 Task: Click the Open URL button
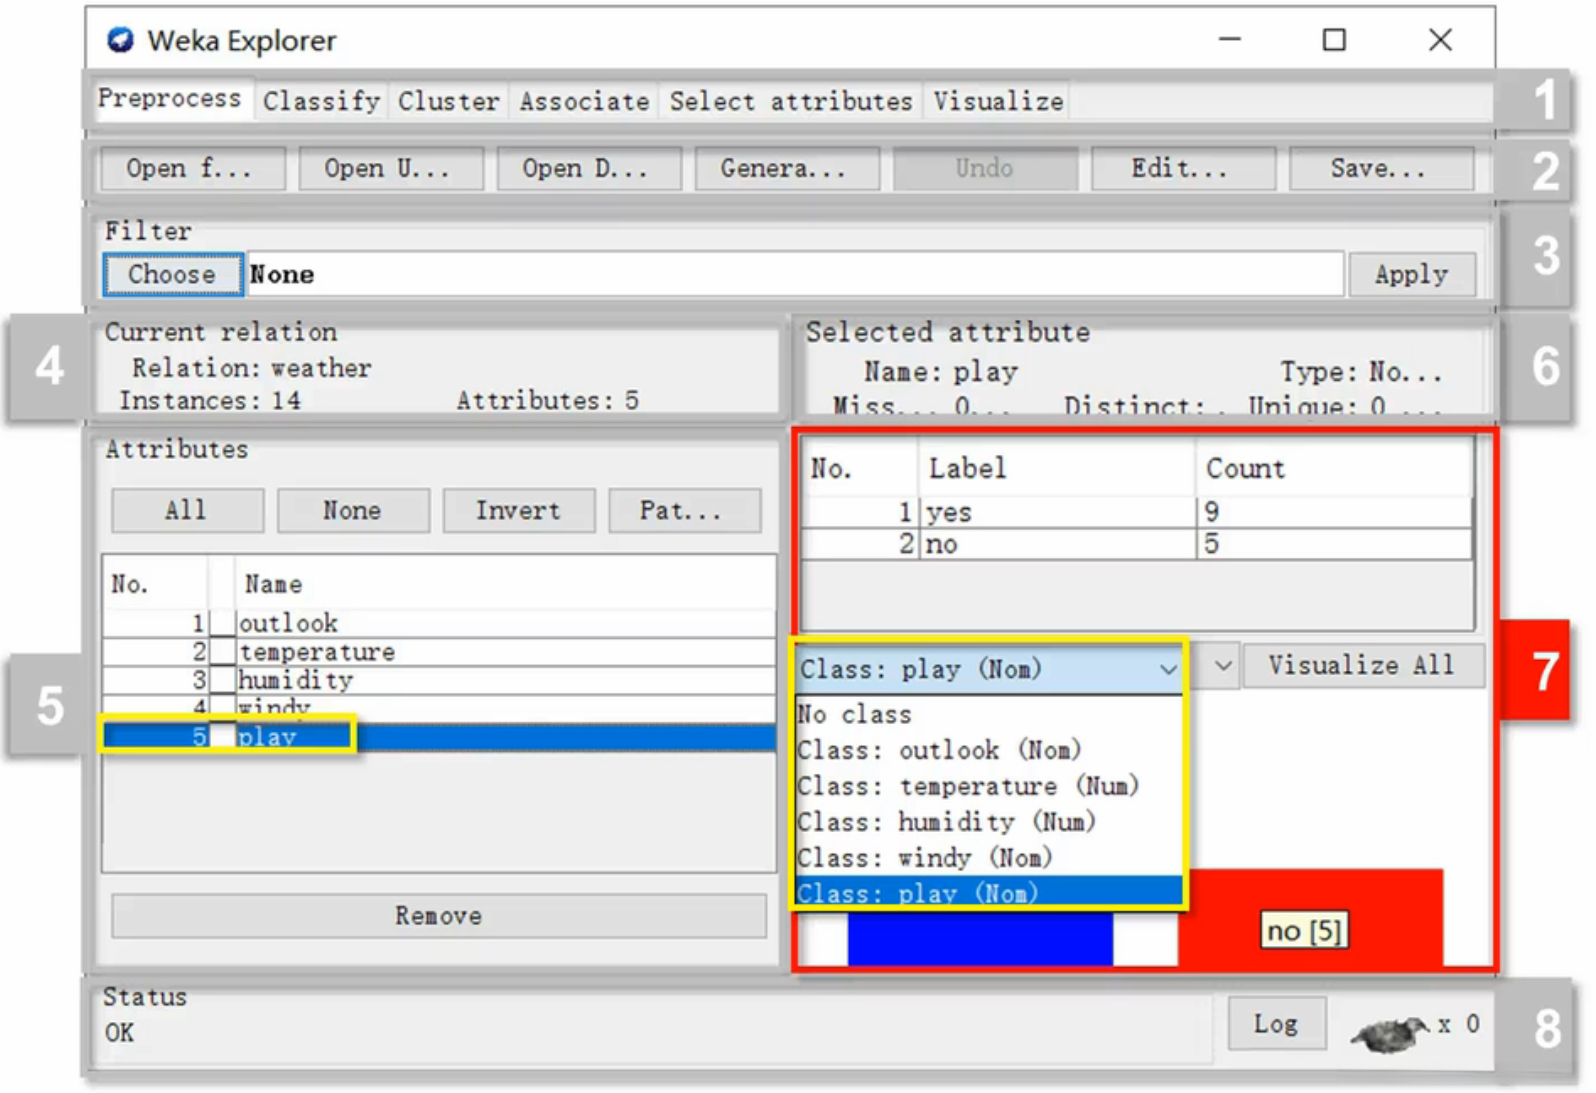(x=391, y=168)
